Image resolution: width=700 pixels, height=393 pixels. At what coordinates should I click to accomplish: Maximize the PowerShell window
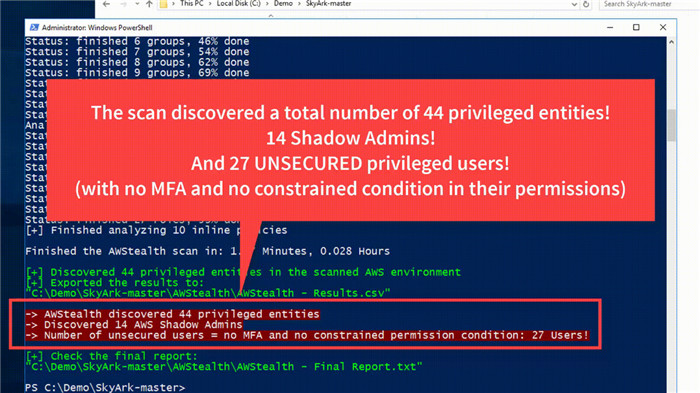[x=636, y=27]
